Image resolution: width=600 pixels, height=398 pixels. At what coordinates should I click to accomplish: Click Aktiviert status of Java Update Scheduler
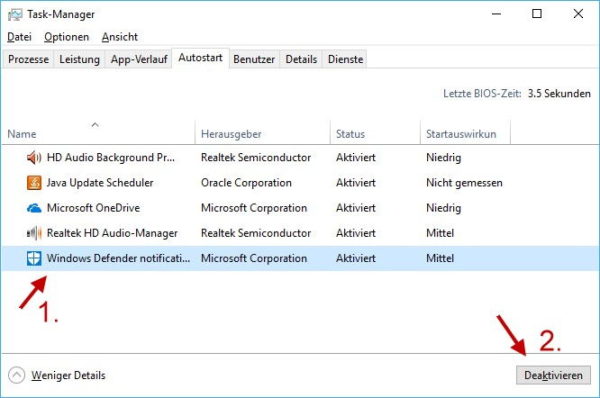pyautogui.click(x=356, y=183)
